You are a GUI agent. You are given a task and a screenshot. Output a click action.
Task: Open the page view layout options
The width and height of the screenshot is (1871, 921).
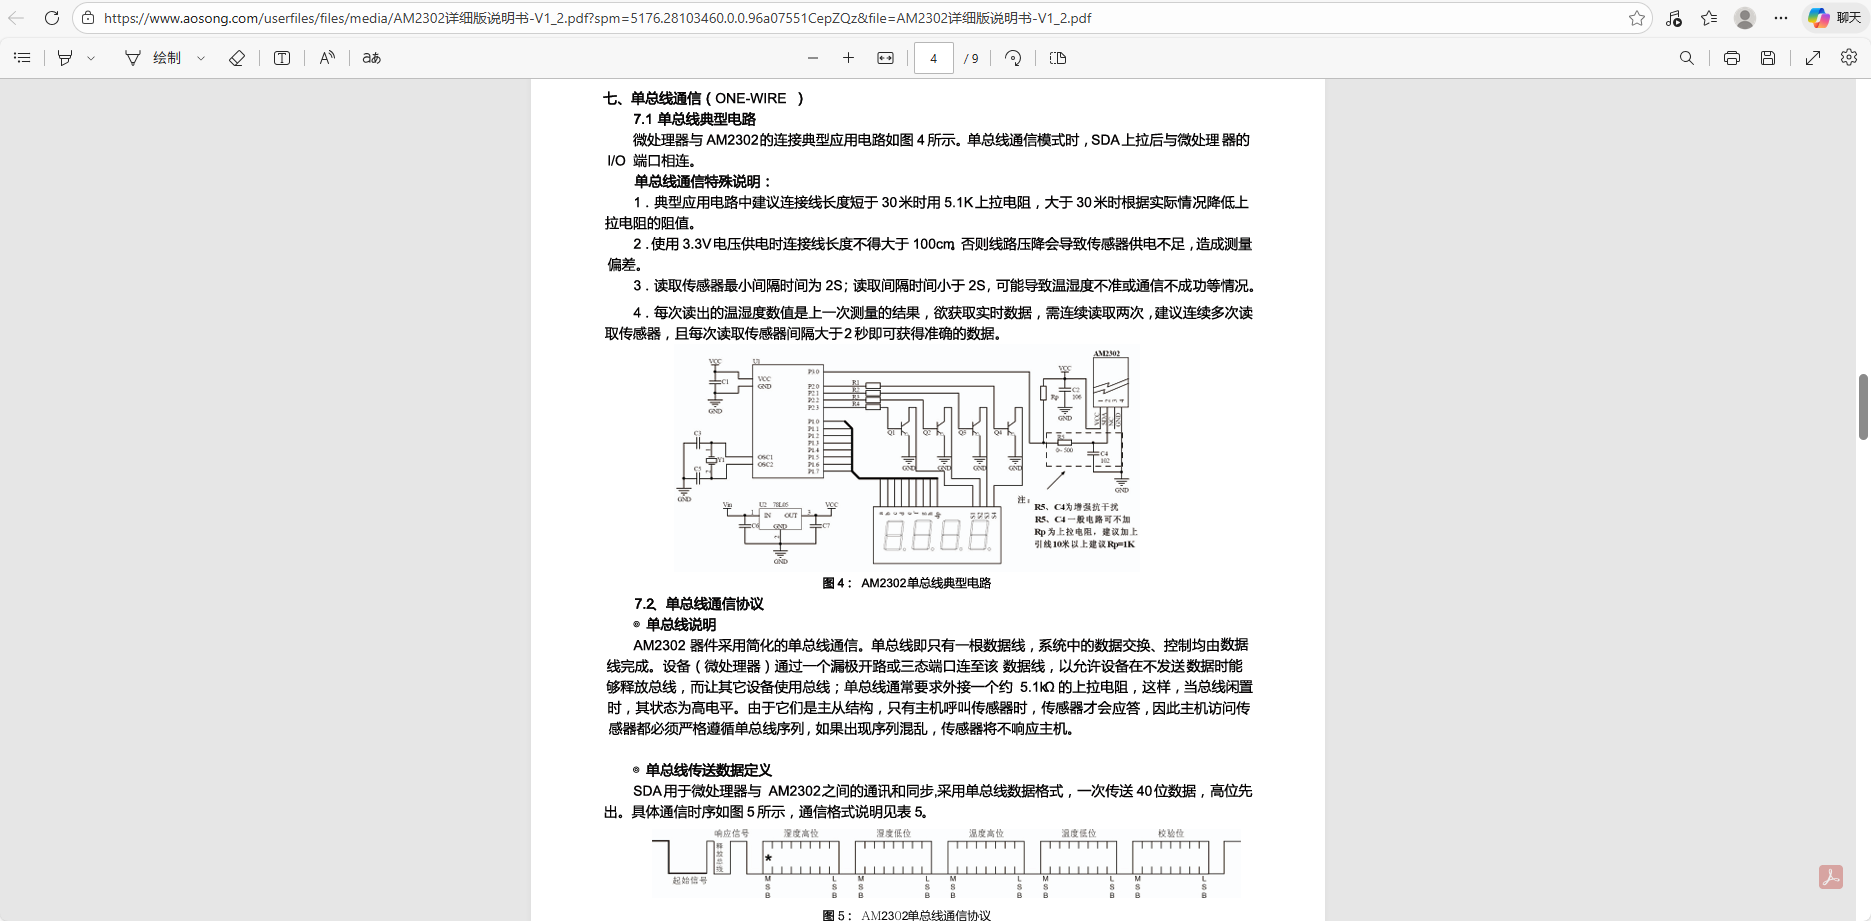click(1057, 57)
